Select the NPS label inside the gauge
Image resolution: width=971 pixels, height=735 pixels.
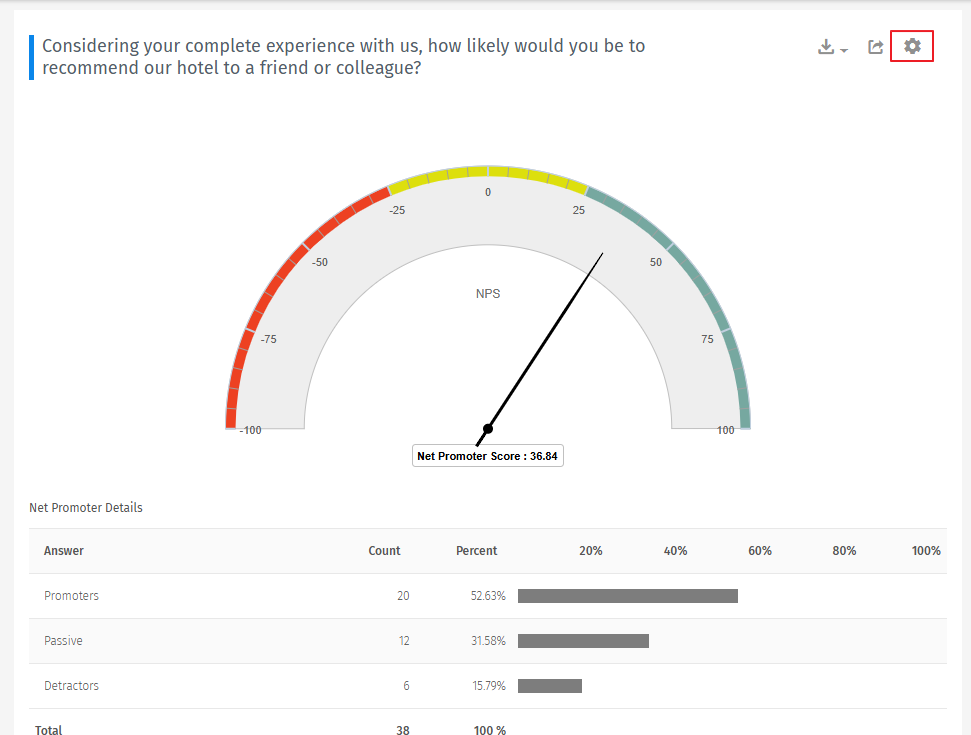pyautogui.click(x=488, y=293)
